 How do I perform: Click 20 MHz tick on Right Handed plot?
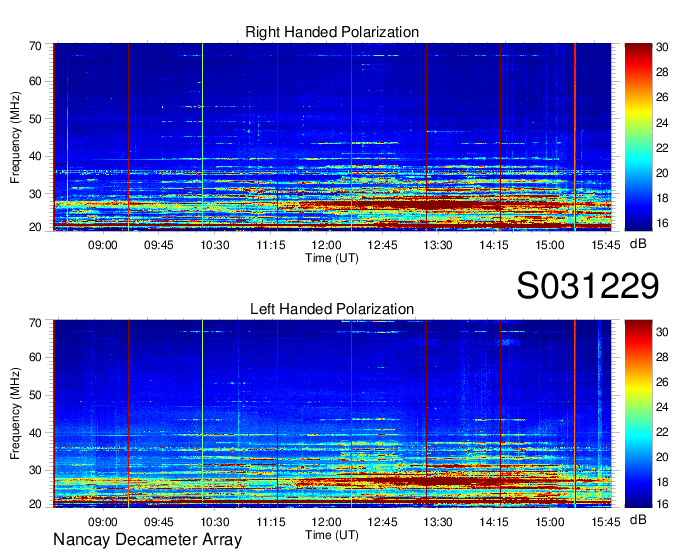pyautogui.click(x=35, y=227)
